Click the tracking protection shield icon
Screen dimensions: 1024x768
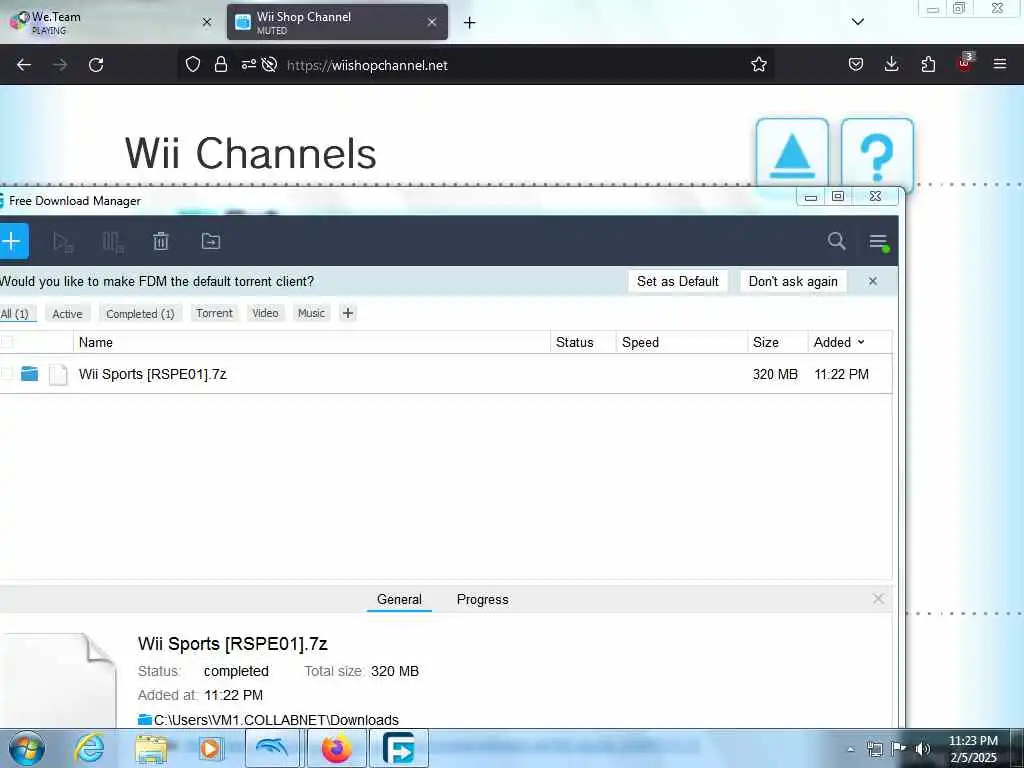(x=193, y=64)
